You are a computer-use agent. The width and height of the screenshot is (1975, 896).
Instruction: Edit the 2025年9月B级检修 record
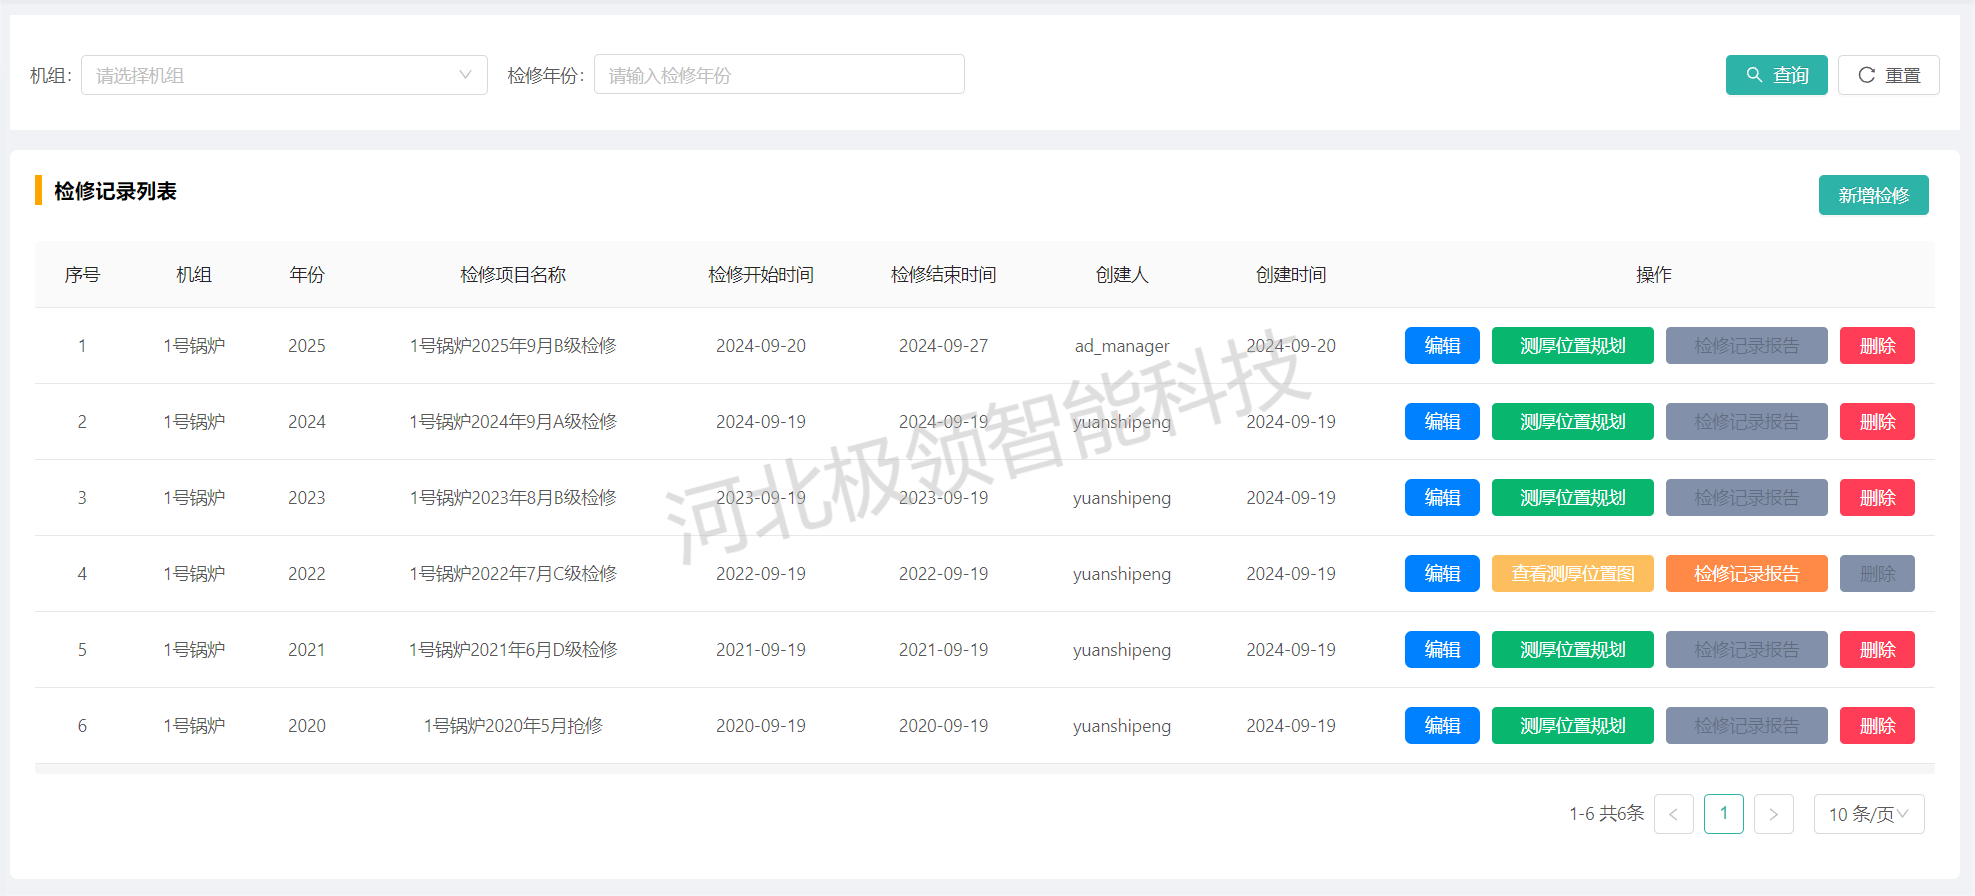point(1441,346)
